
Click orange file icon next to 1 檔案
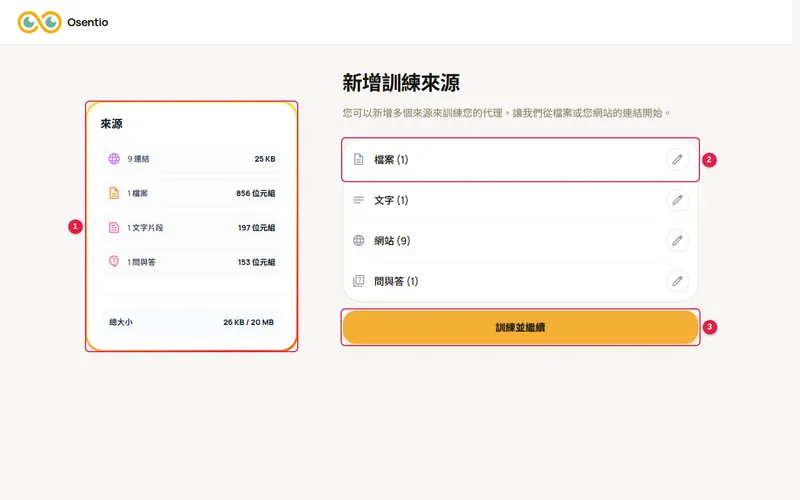(x=114, y=193)
